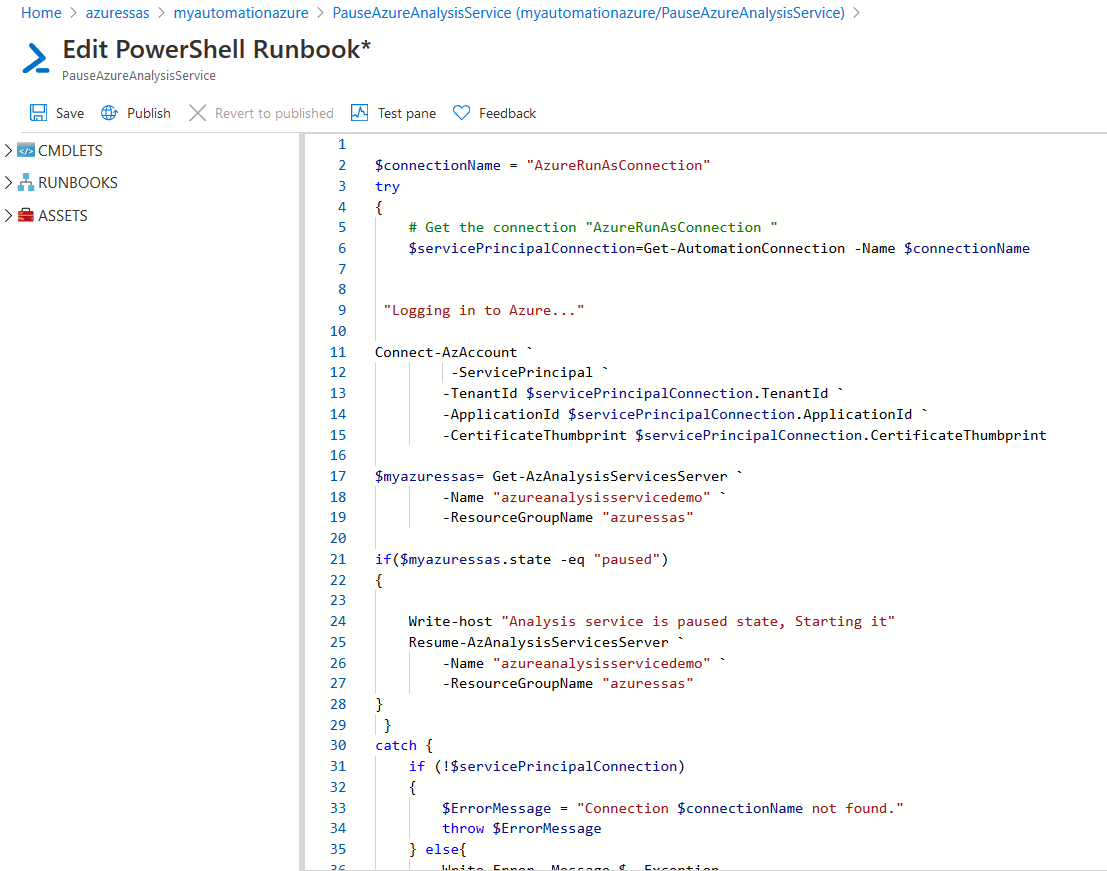Viewport: 1107px width, 871px height.
Task: Open the CMDLETS tree item label
Action: pos(70,150)
